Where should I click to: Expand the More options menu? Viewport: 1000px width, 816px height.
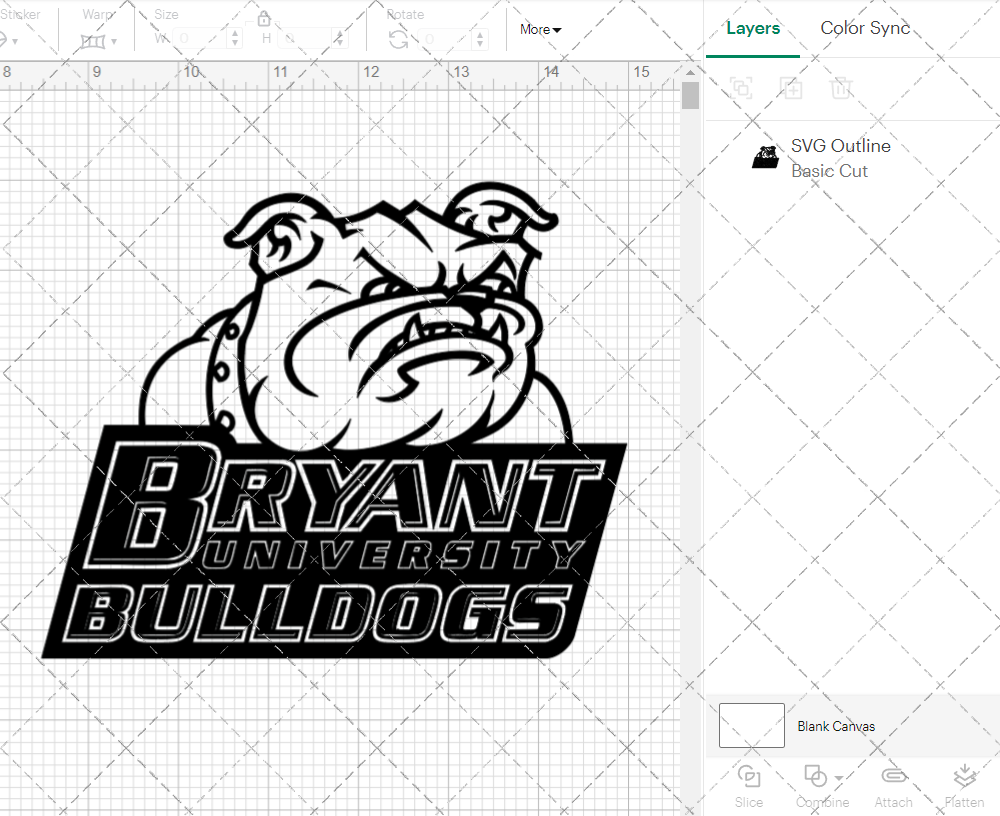540,30
